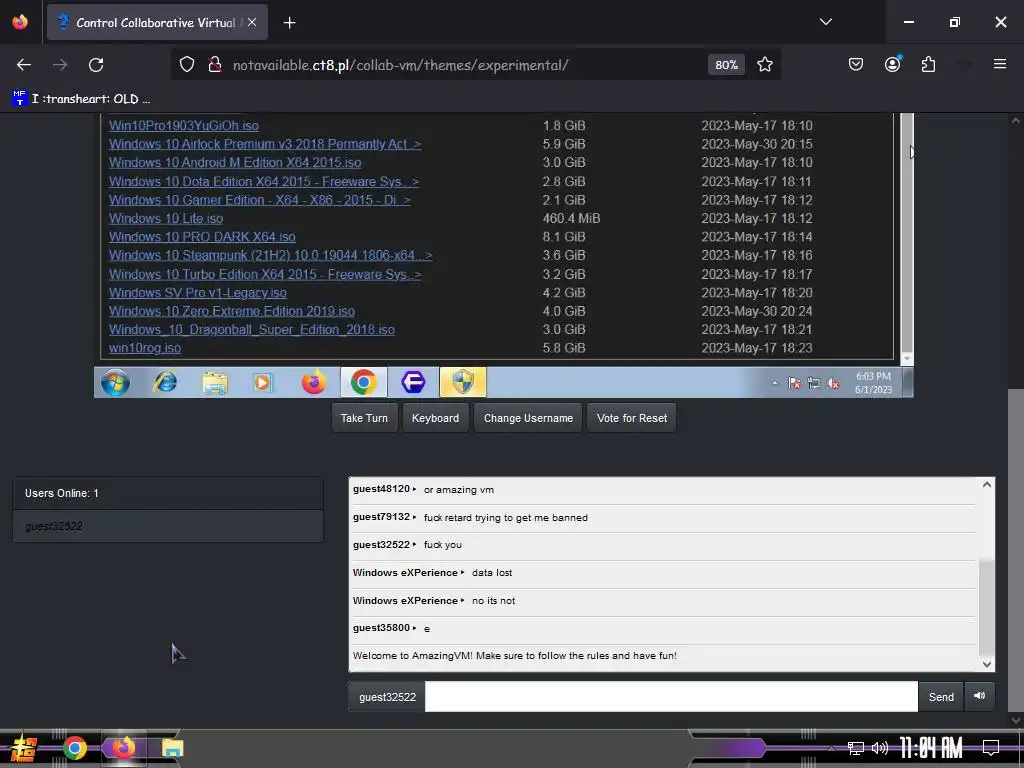1024x768 pixels.
Task: Open Windows SV Pro v1-Legacy.iso link
Action: coord(197,293)
